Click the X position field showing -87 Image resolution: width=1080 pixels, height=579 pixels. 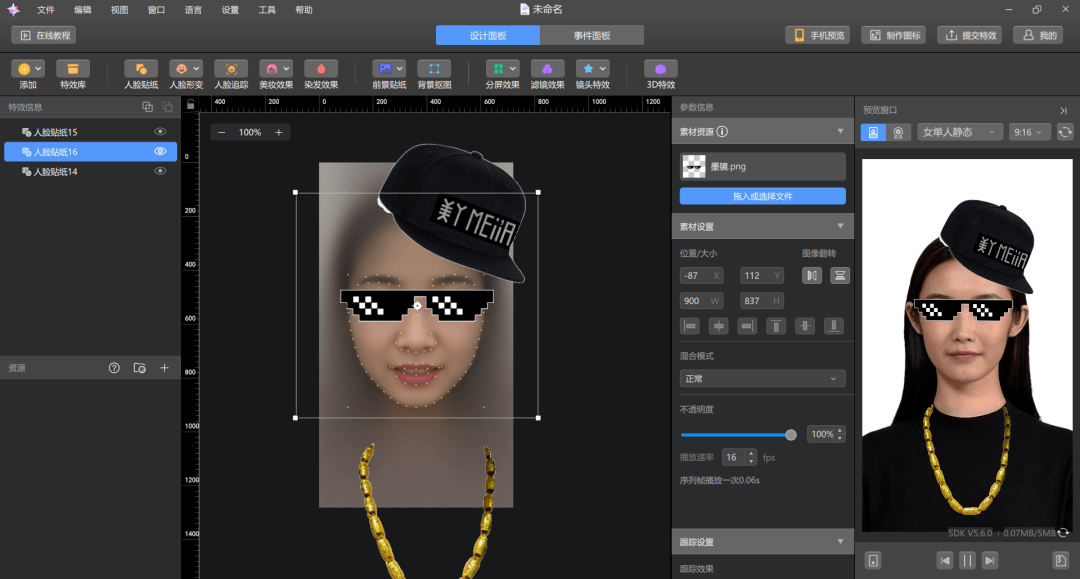pos(701,275)
